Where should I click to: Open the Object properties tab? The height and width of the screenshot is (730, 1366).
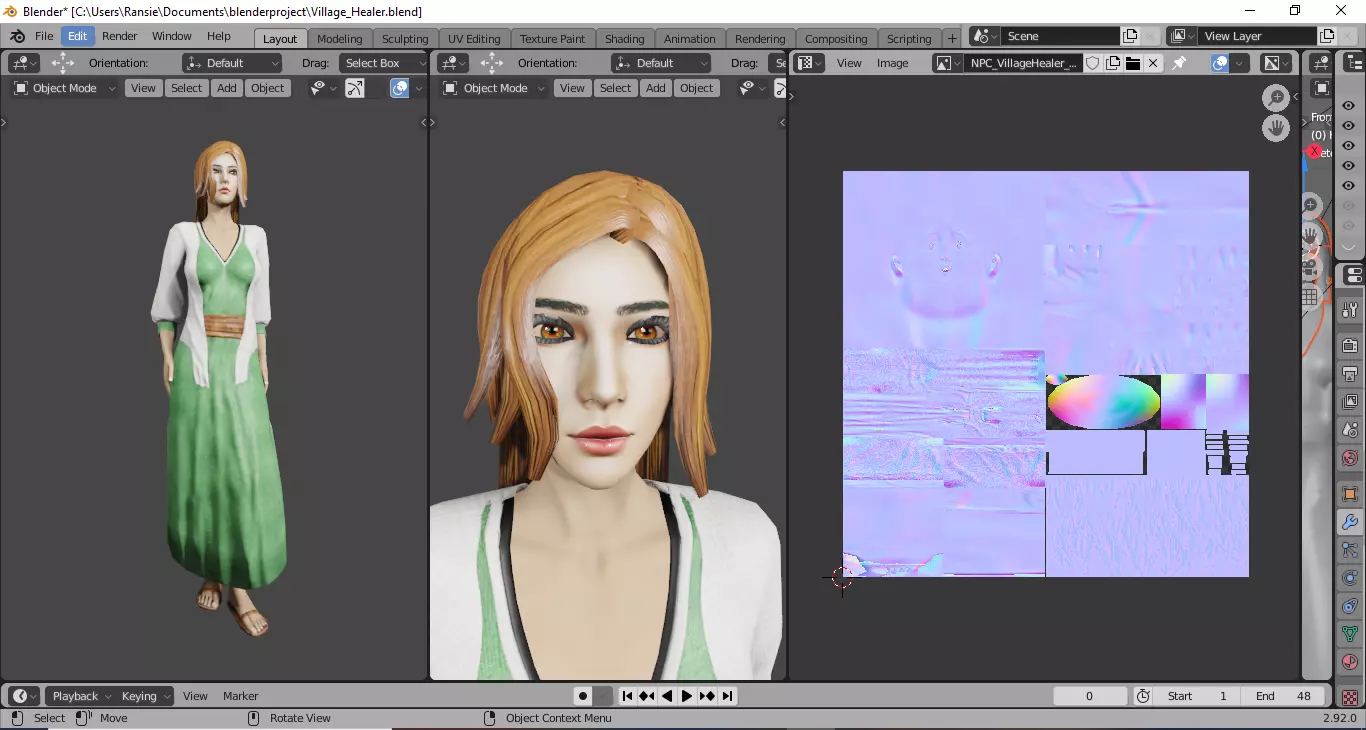tap(1350, 494)
